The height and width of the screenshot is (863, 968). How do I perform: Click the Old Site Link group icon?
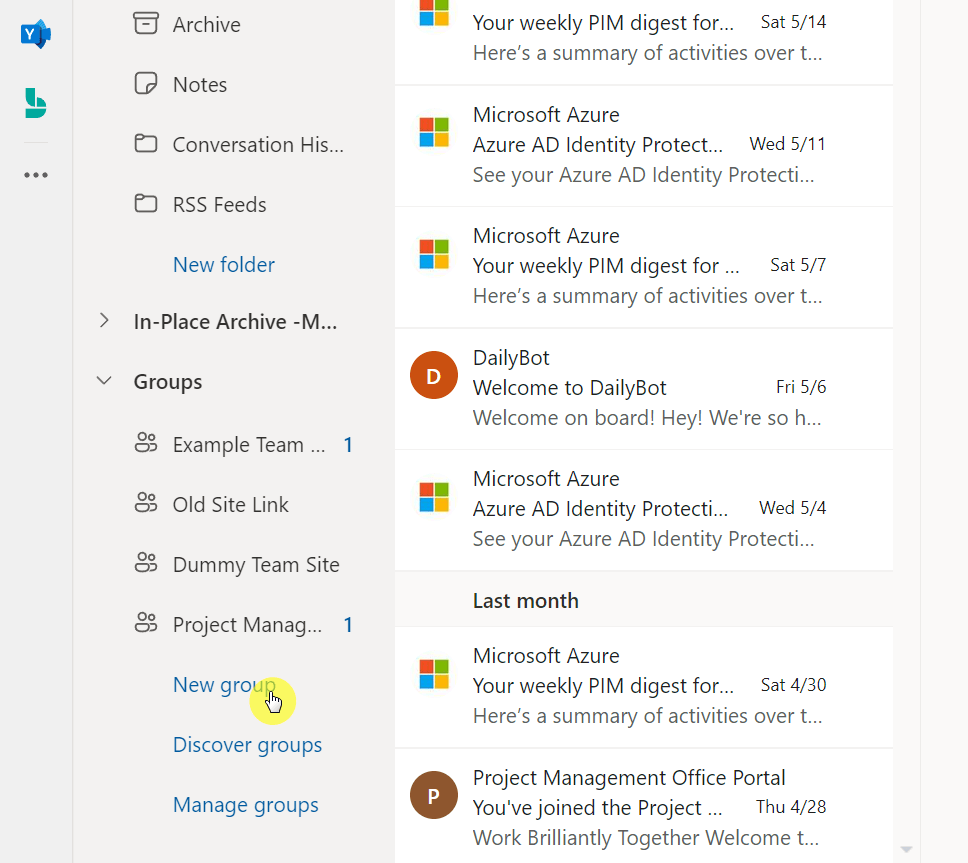[x=146, y=504]
